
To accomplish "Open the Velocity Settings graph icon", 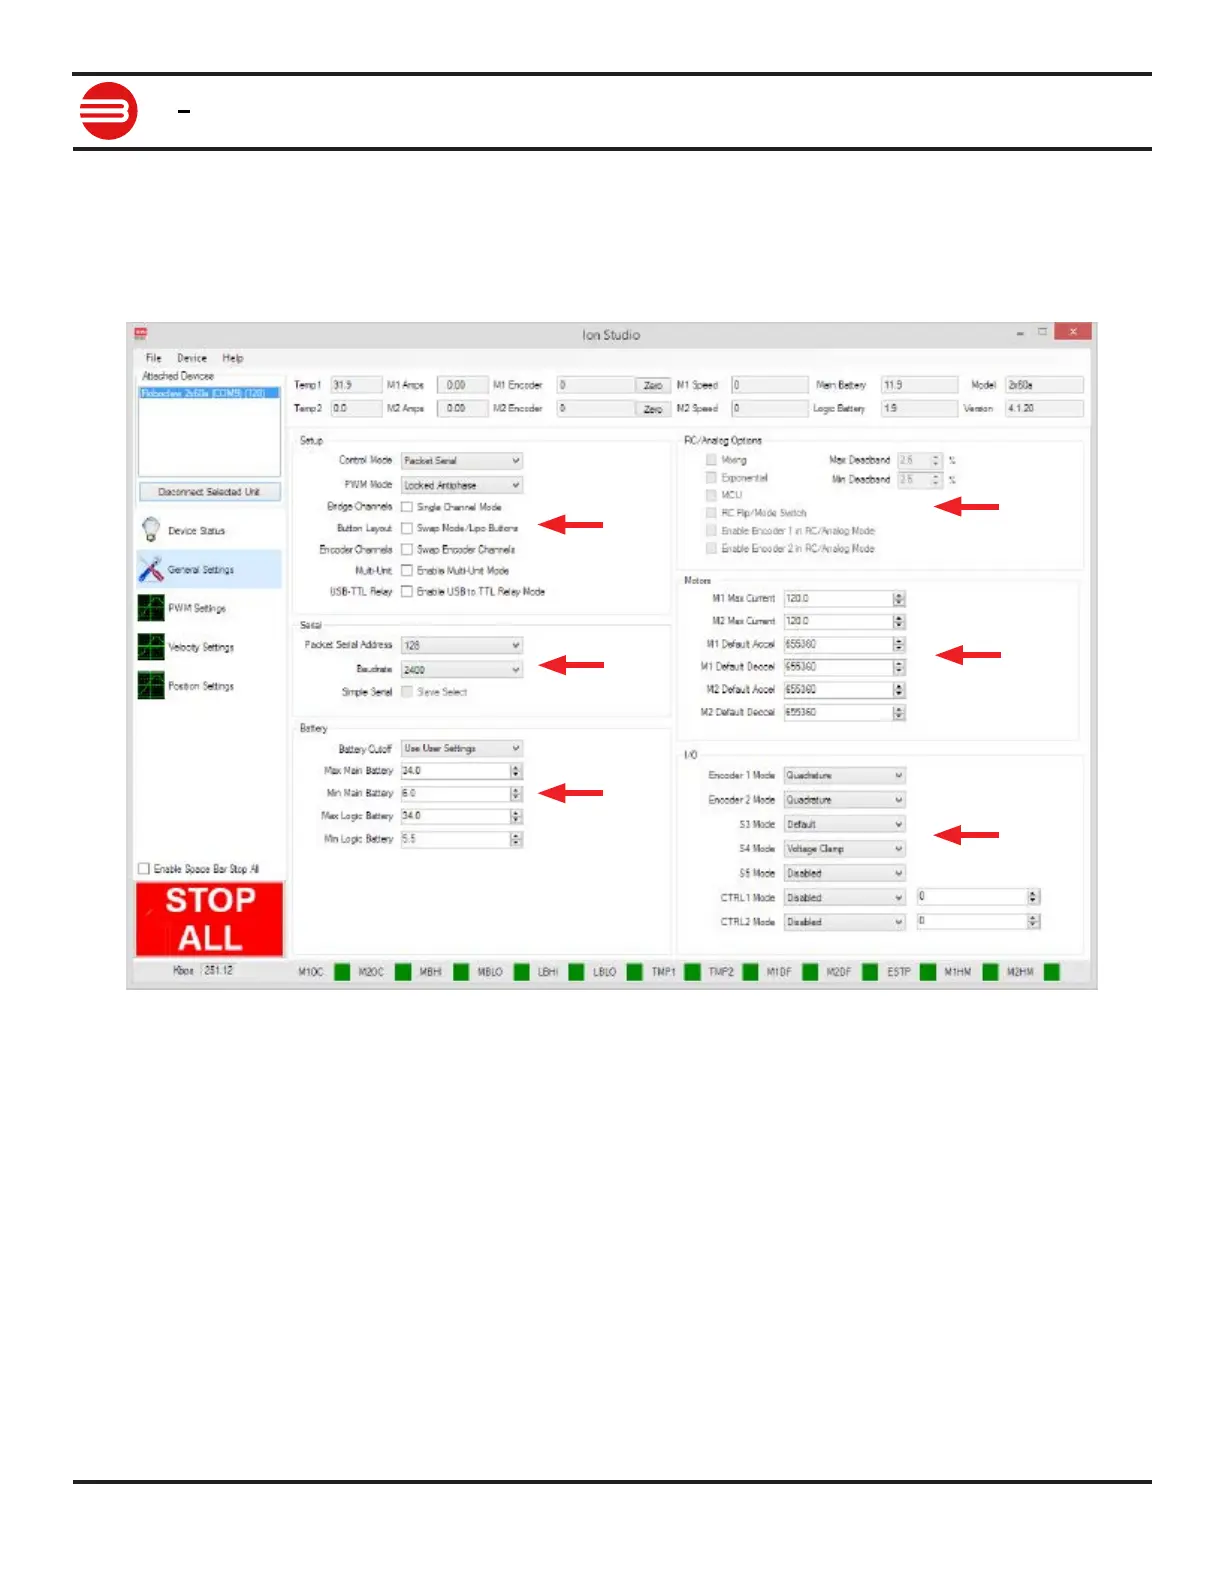I will coord(151,647).
